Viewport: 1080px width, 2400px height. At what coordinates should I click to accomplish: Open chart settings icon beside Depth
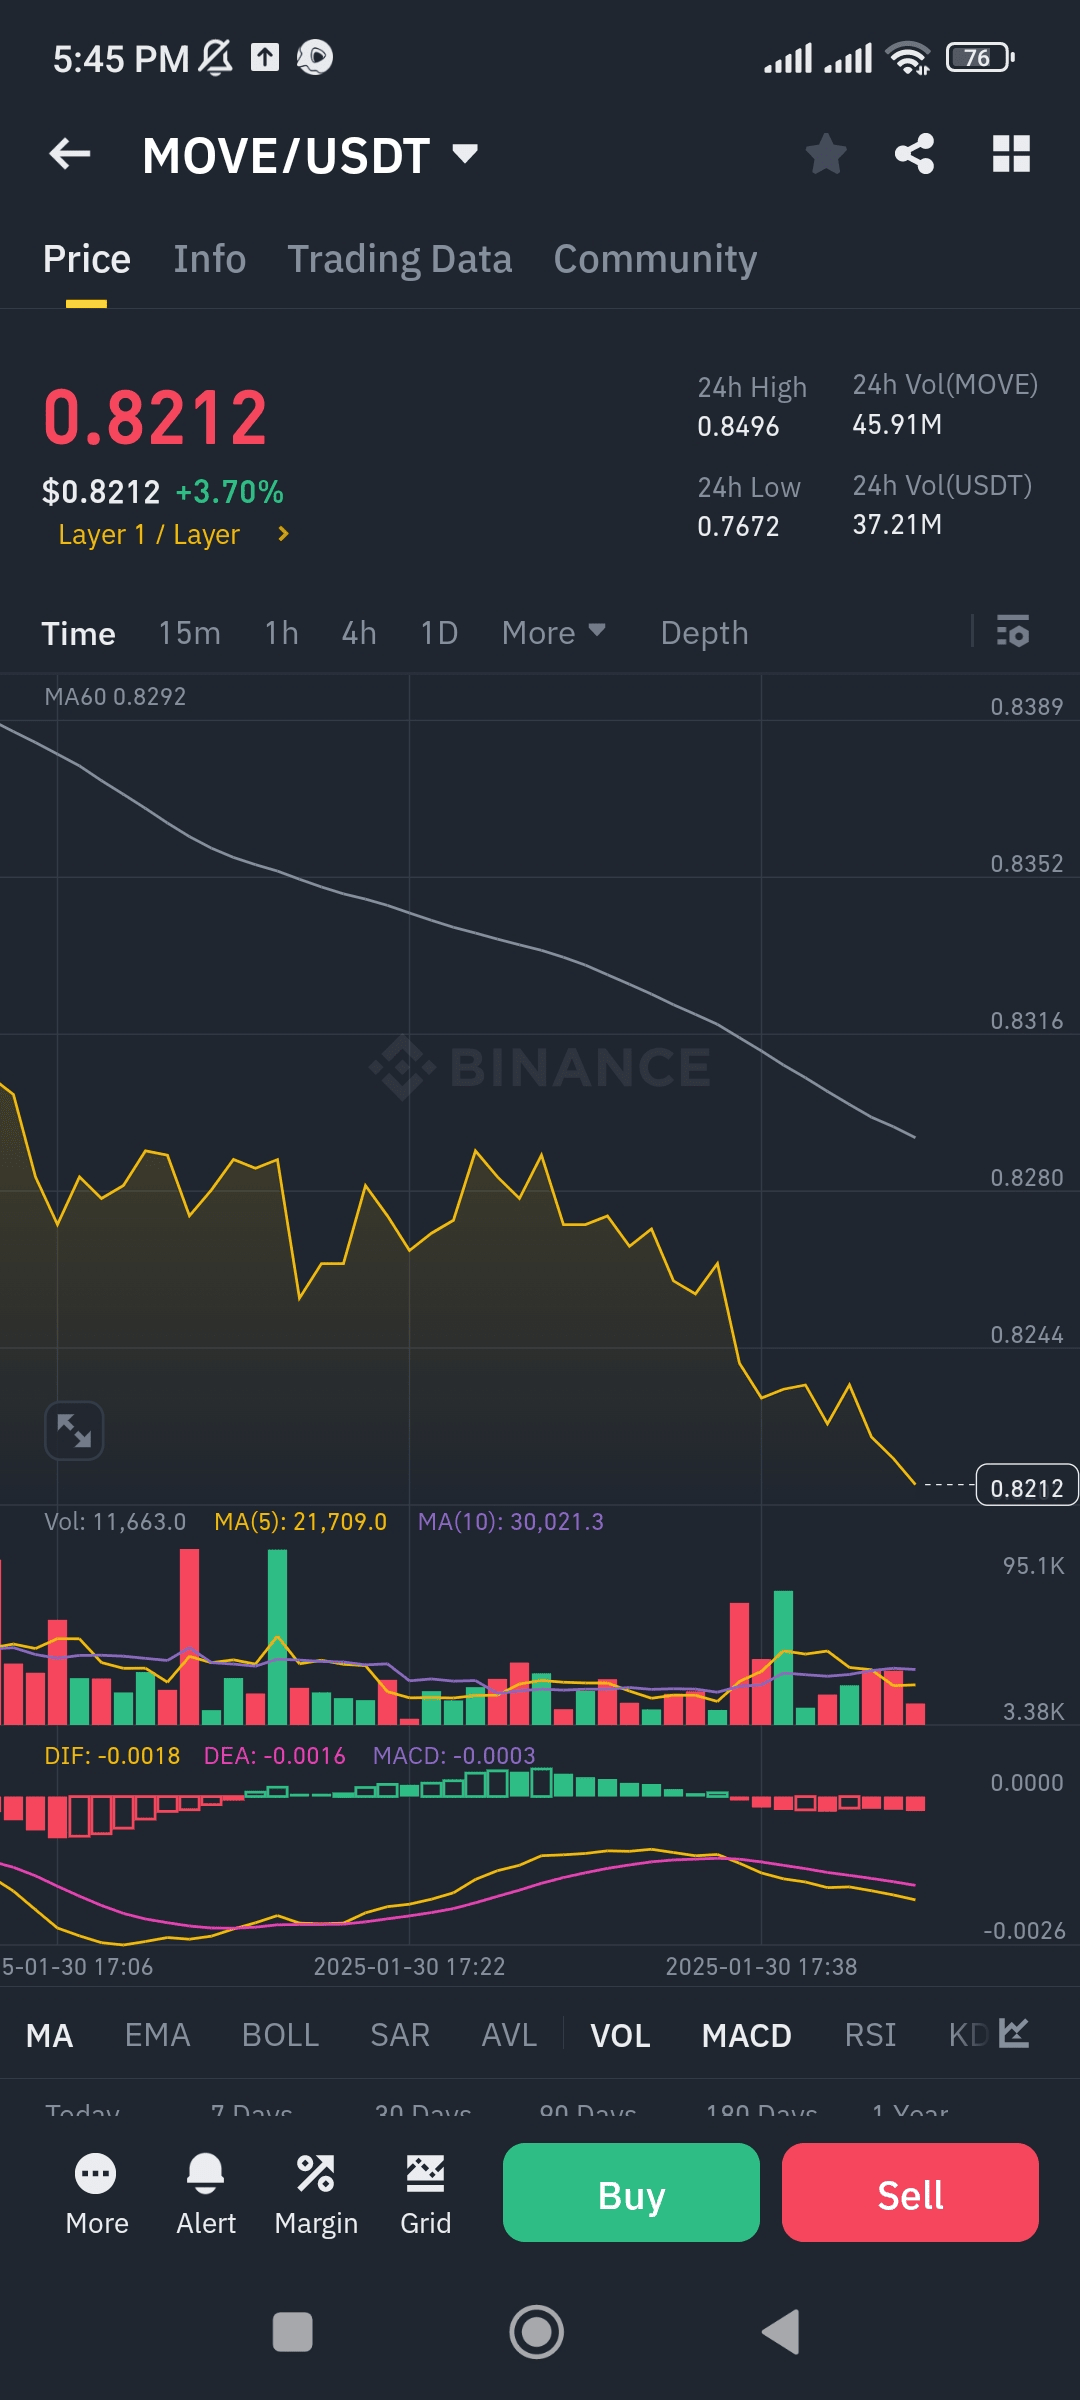[1013, 632]
